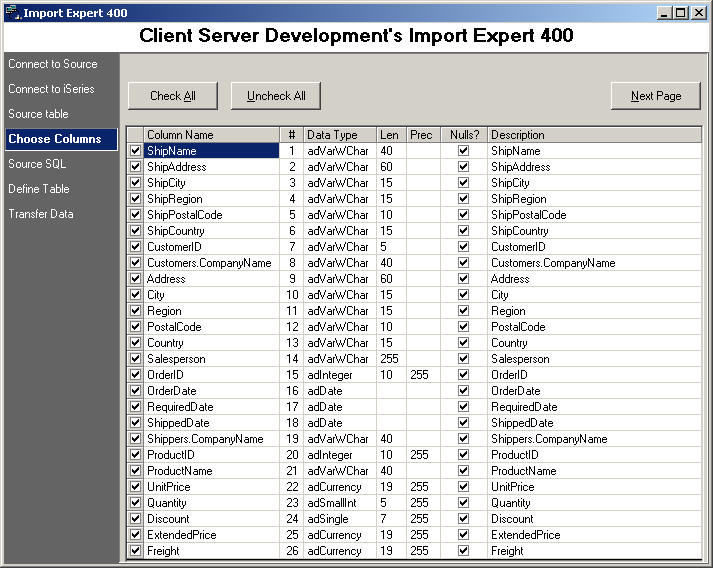Toggle the include checkbox for Quantity
Screen dimensions: 713x568
(136, 503)
